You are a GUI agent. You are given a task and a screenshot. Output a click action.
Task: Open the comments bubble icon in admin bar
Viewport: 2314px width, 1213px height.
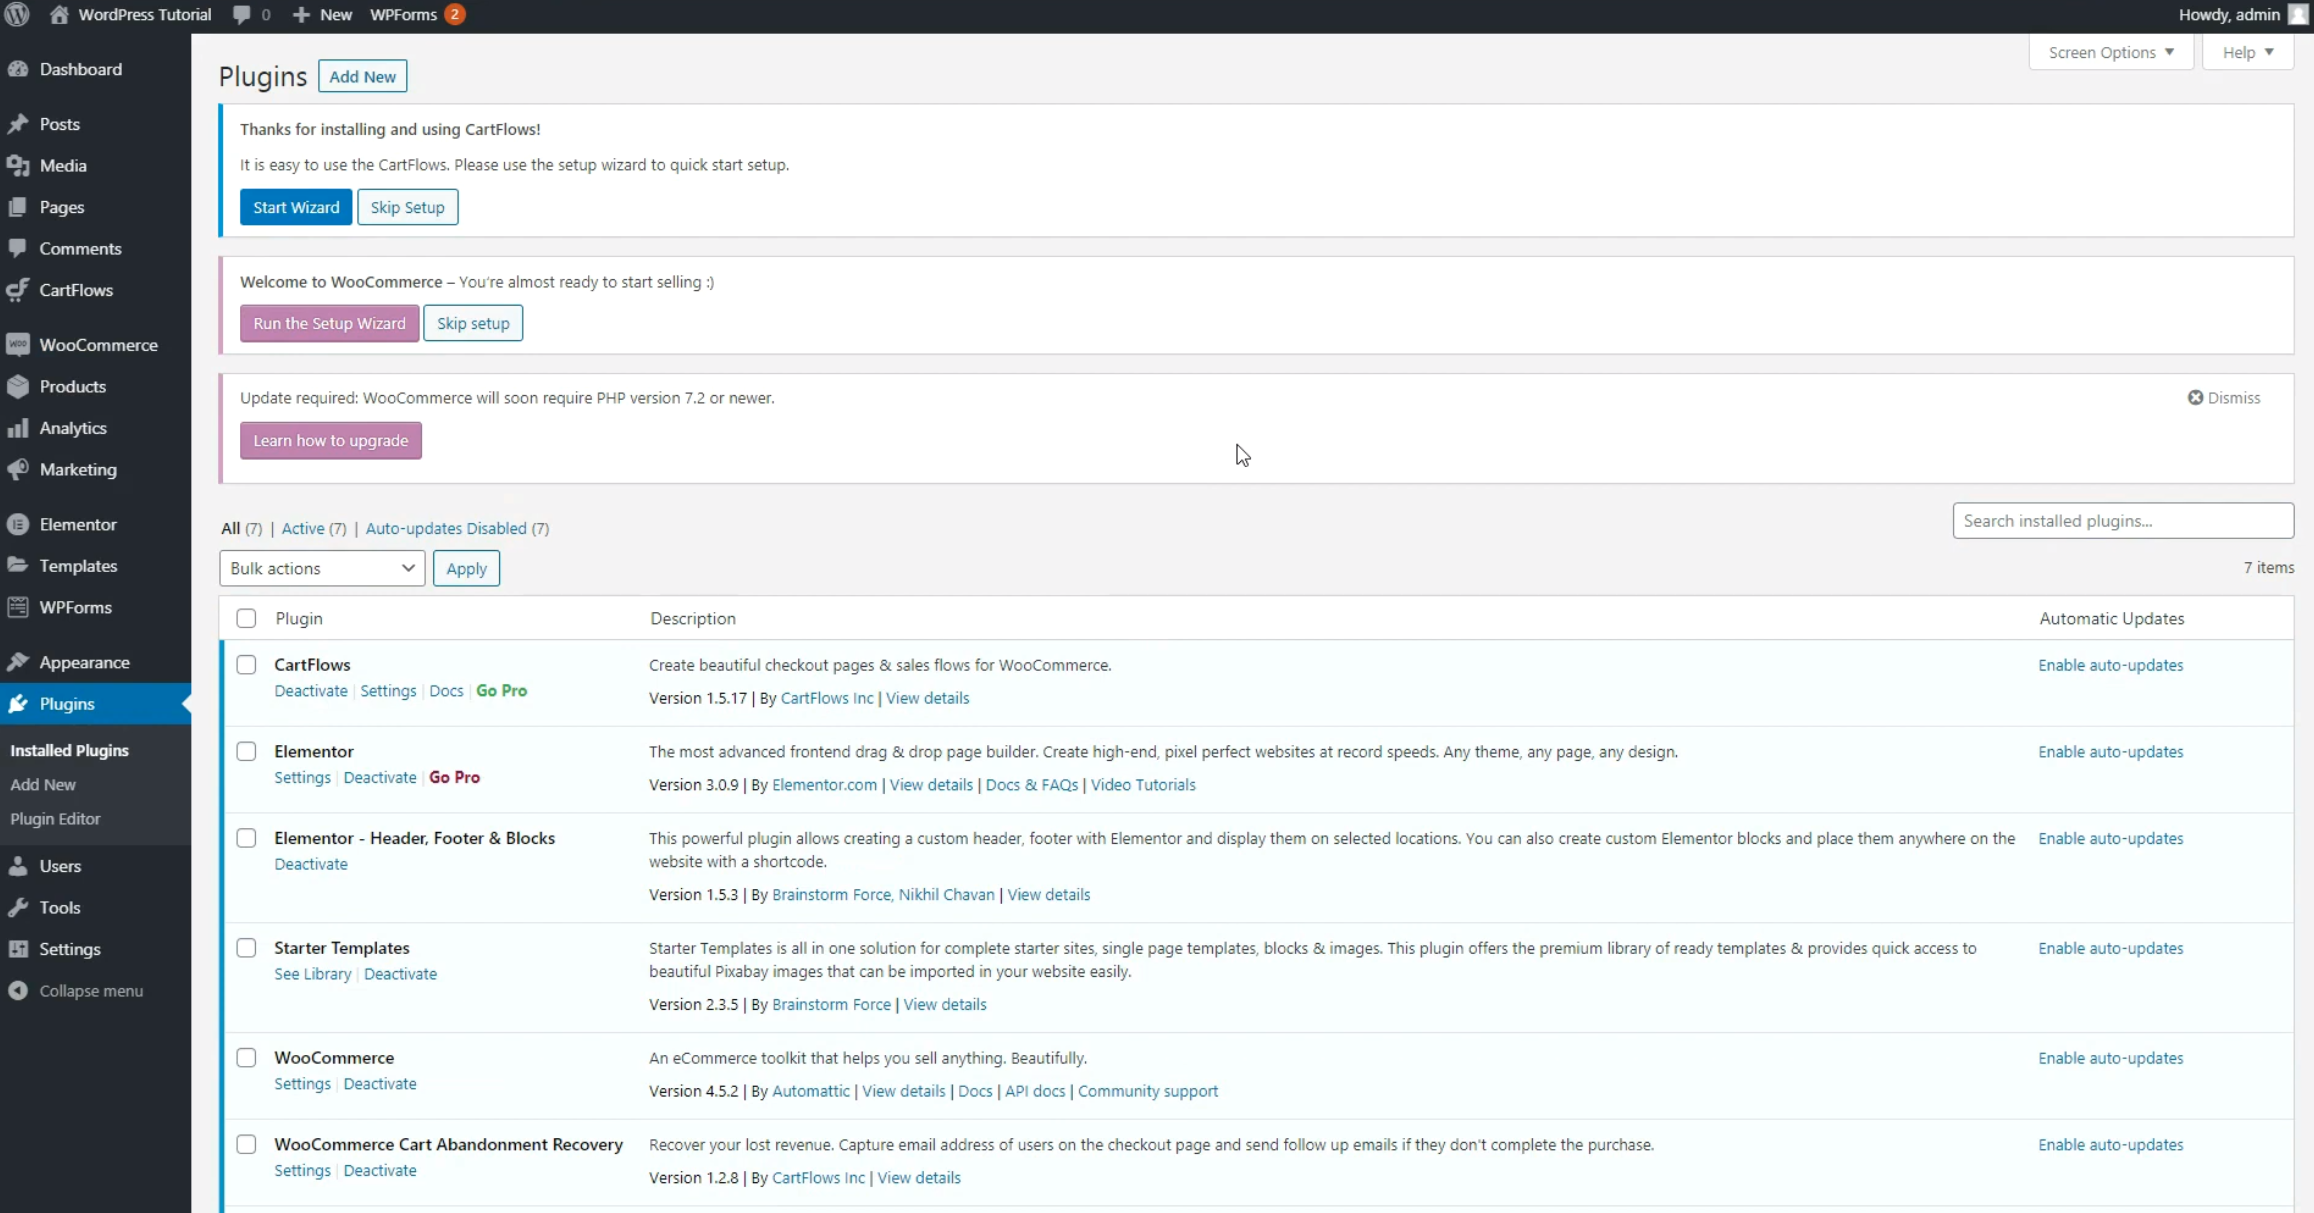pyautogui.click(x=241, y=15)
